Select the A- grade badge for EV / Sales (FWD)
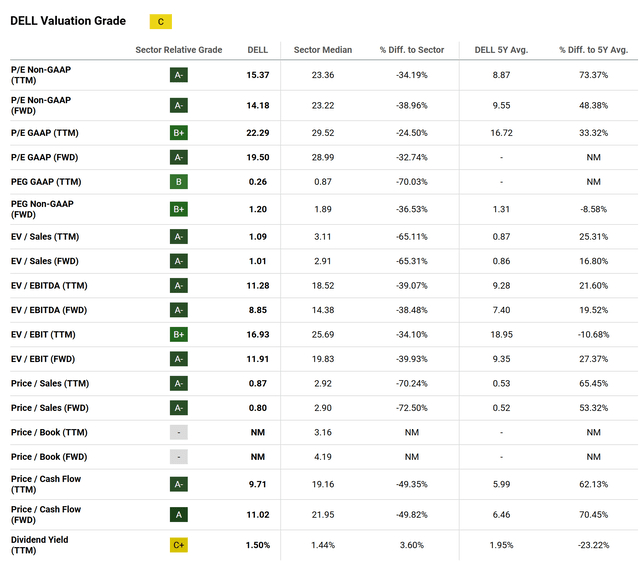This screenshot has width=640, height=562. point(179,261)
